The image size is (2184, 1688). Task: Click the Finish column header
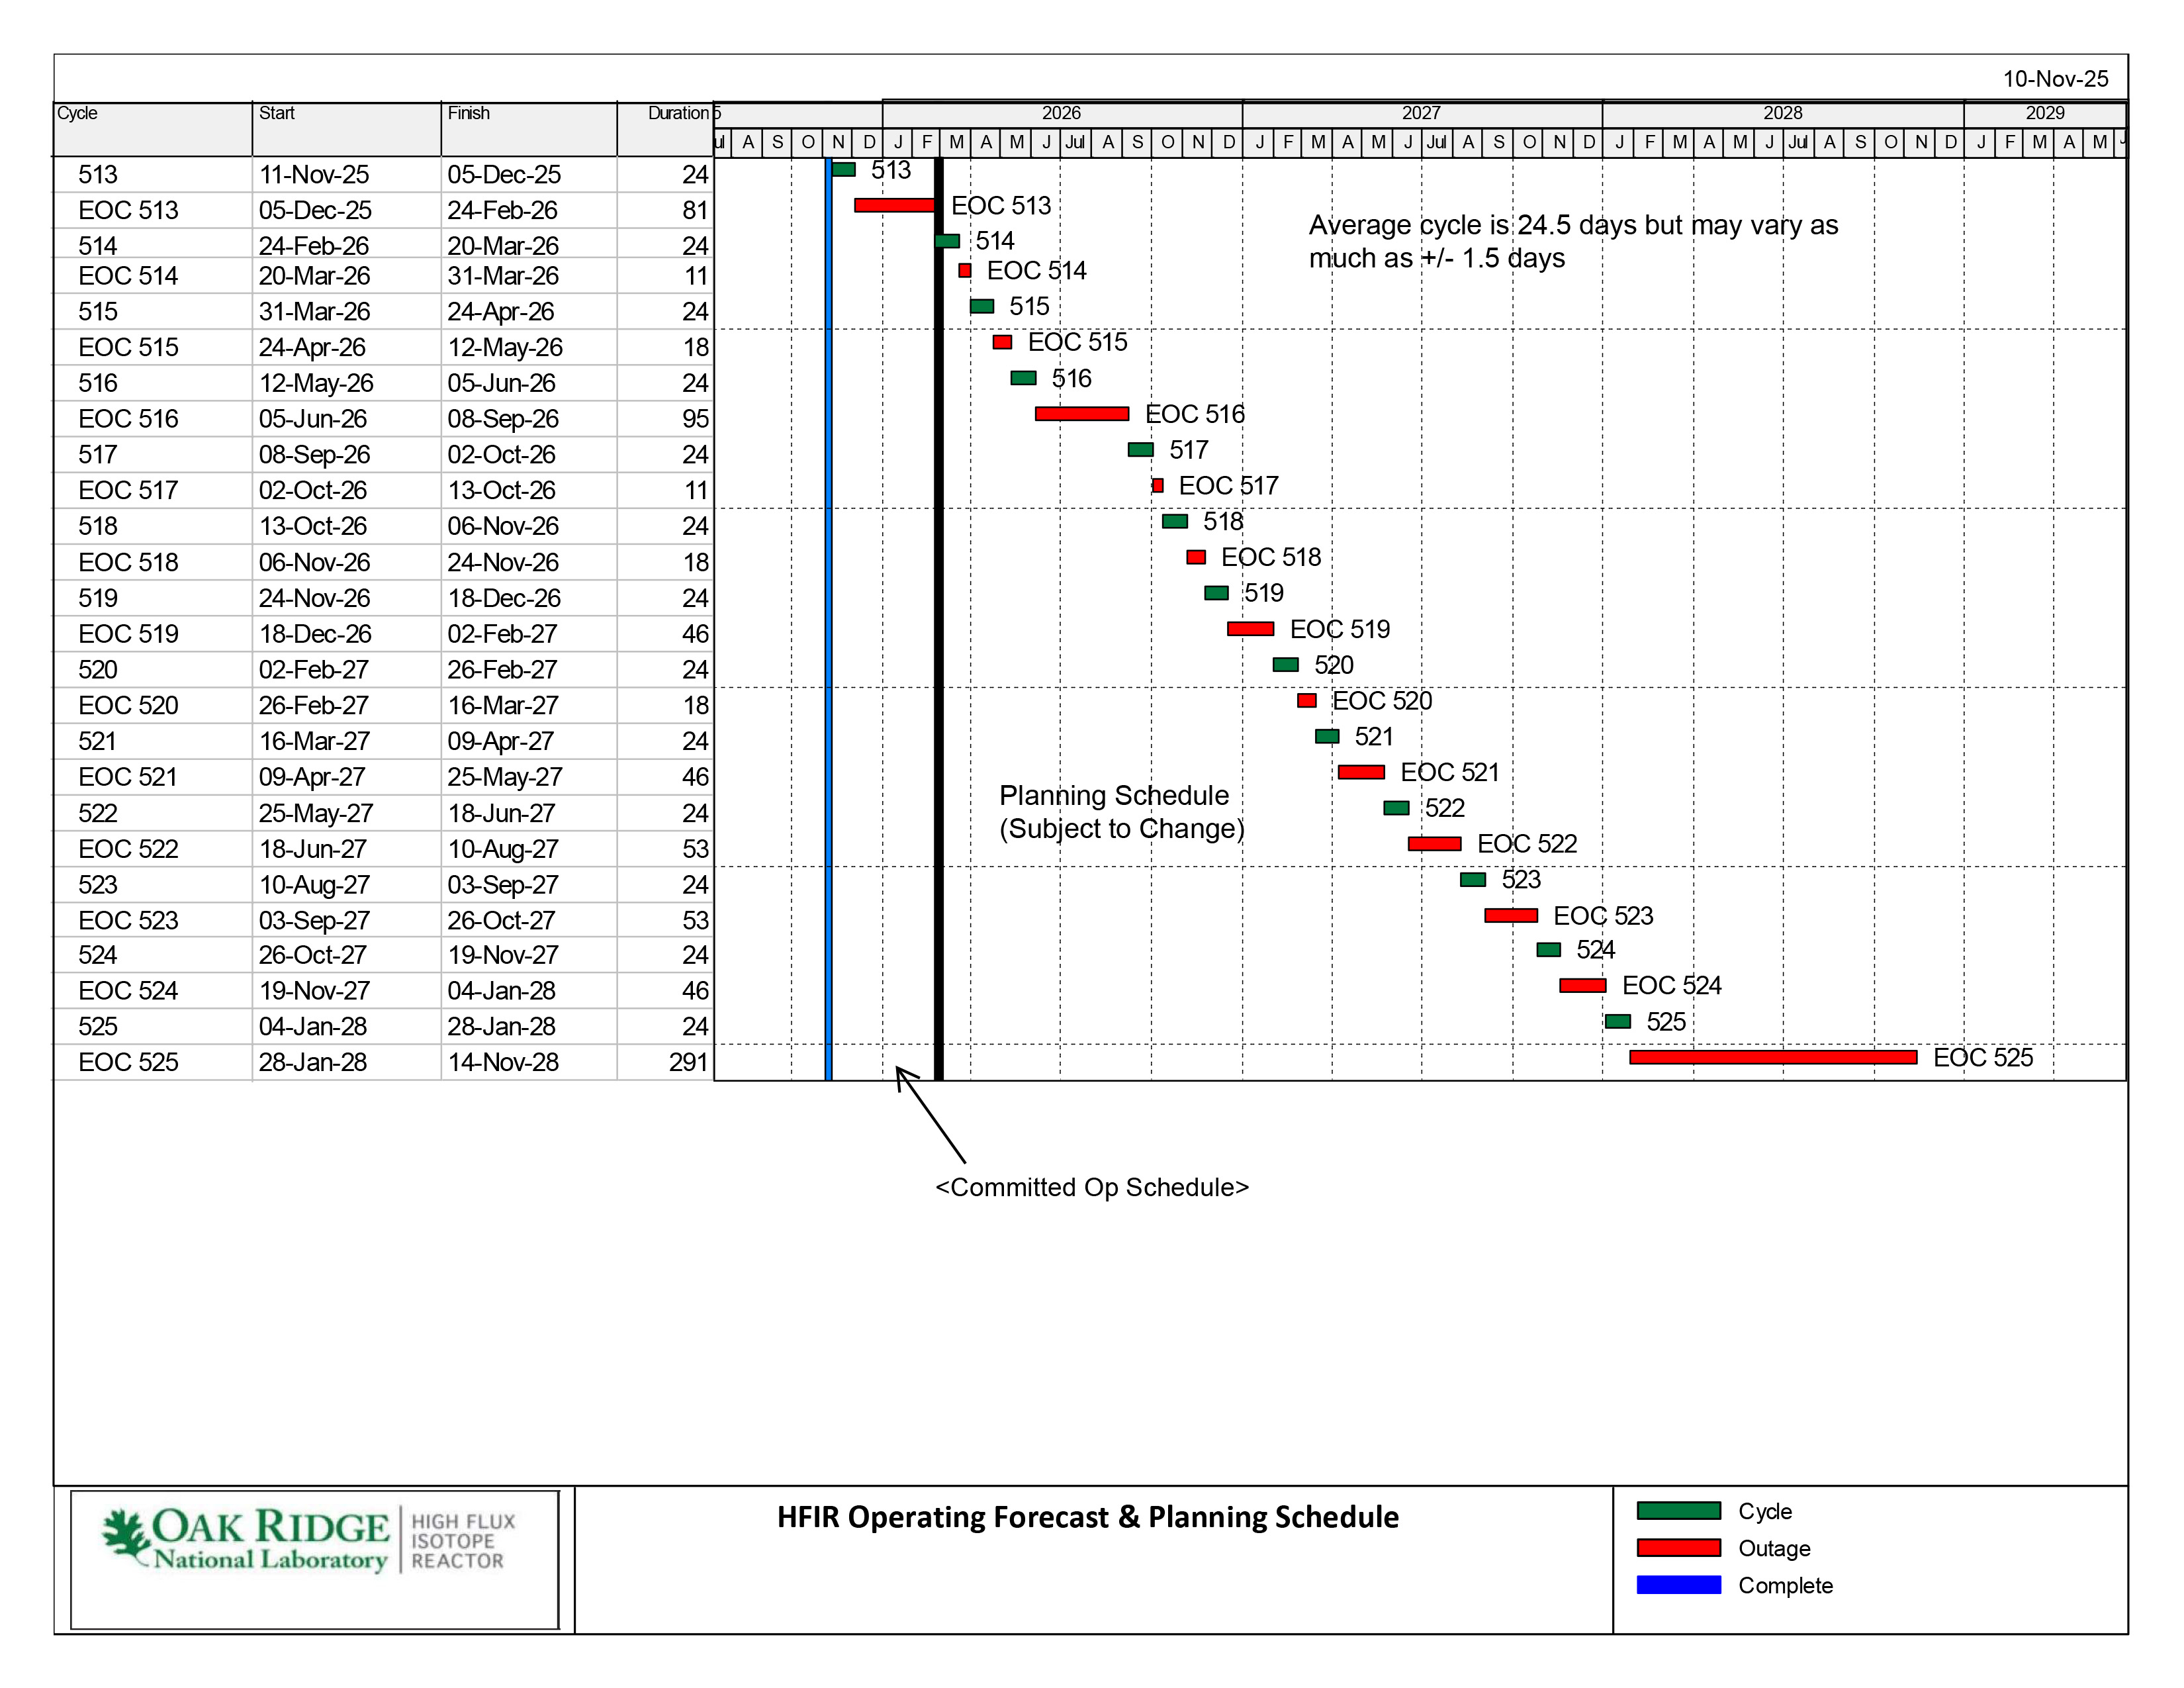(468, 113)
